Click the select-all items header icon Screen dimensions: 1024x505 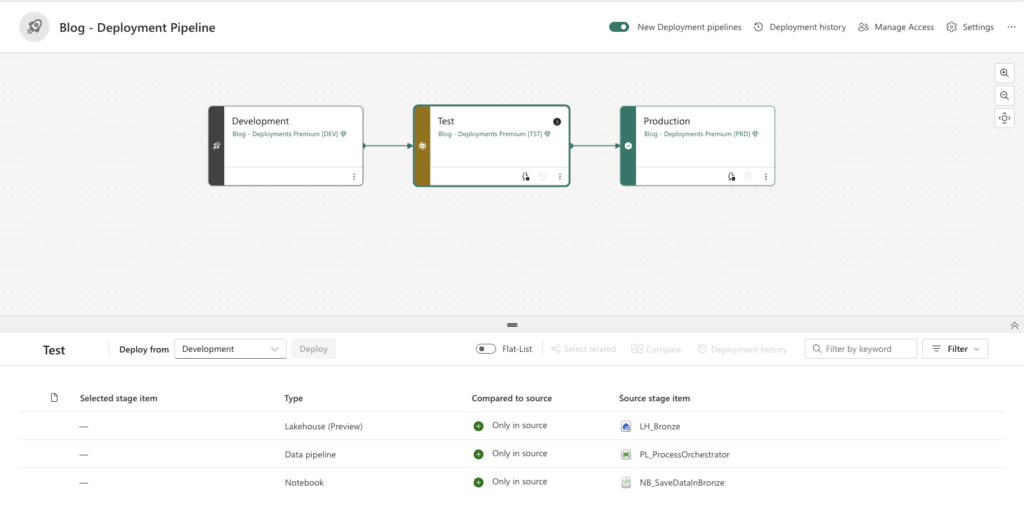[54, 398]
